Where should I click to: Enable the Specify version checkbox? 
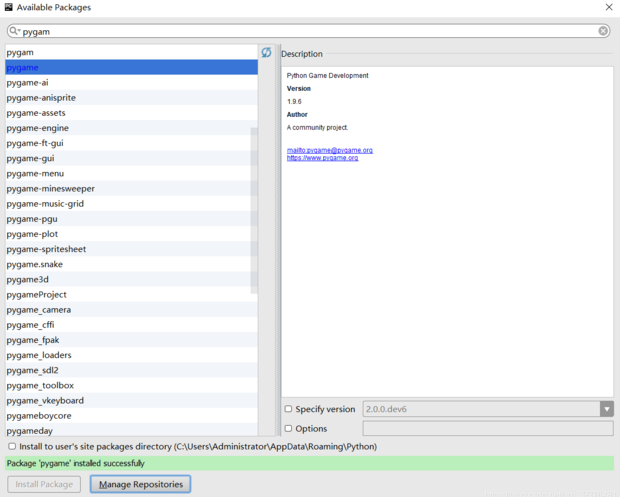tap(289, 409)
